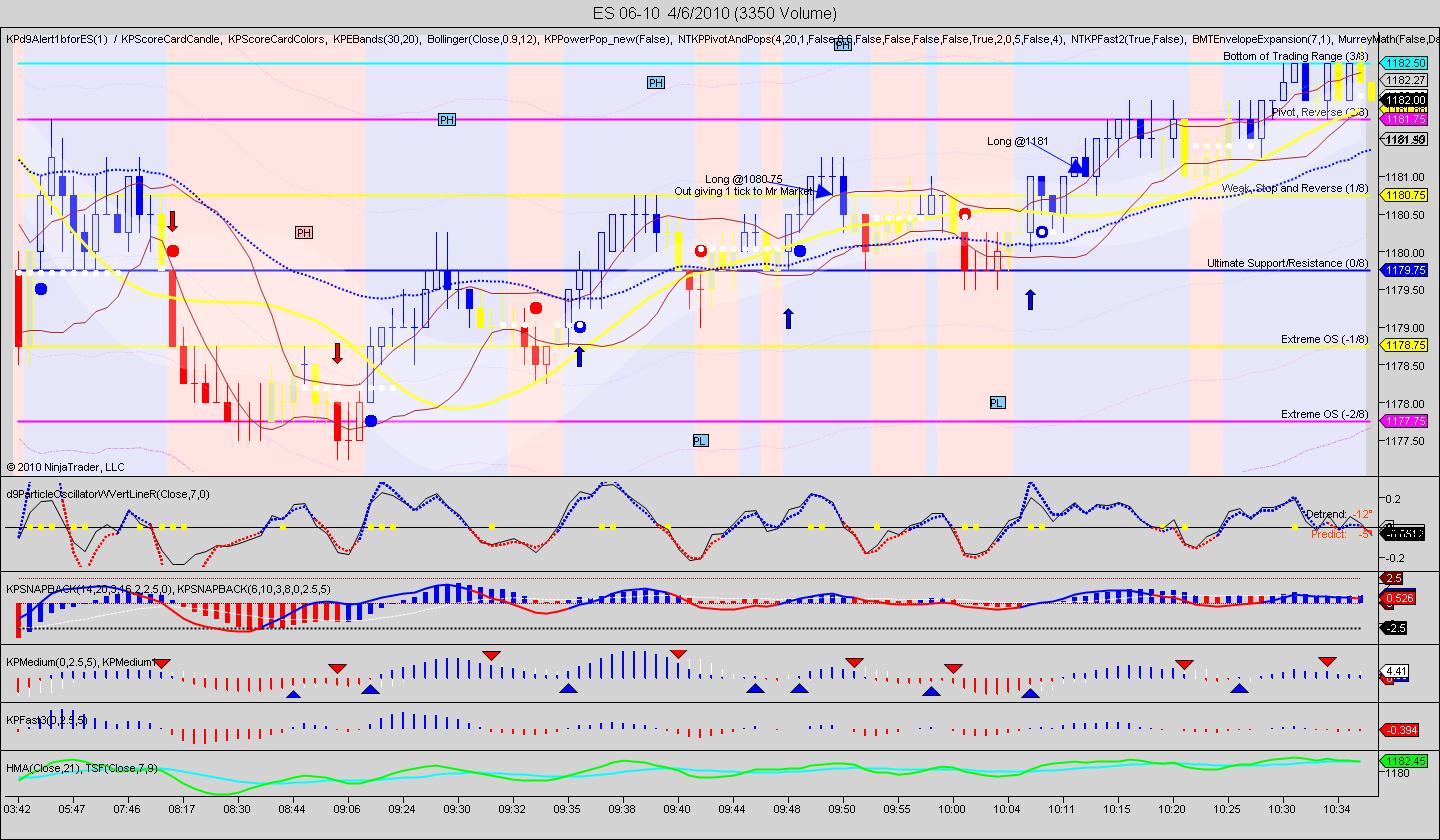Click KPMedium red triangle above 10:34

[1327, 662]
